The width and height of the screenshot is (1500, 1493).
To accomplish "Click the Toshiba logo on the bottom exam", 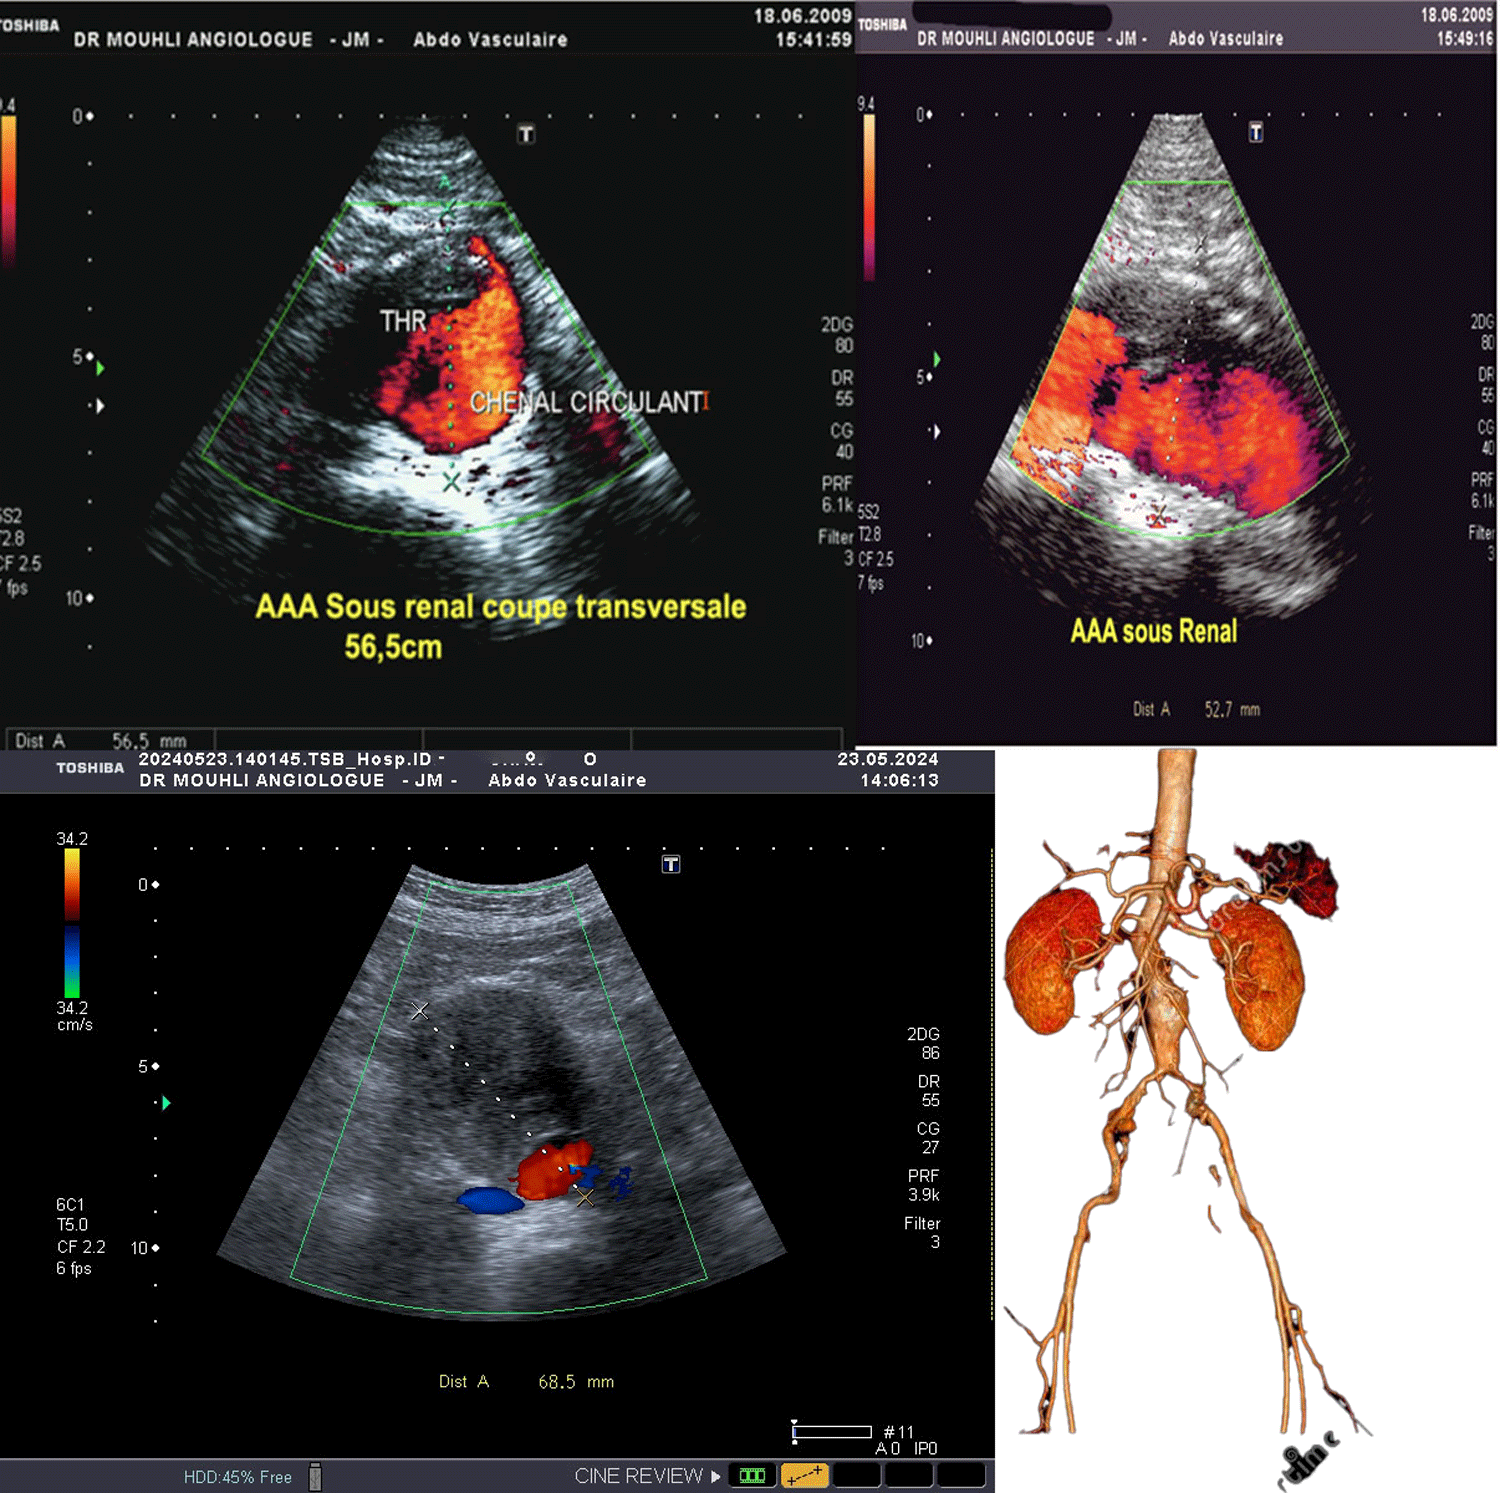I will click(x=90, y=768).
